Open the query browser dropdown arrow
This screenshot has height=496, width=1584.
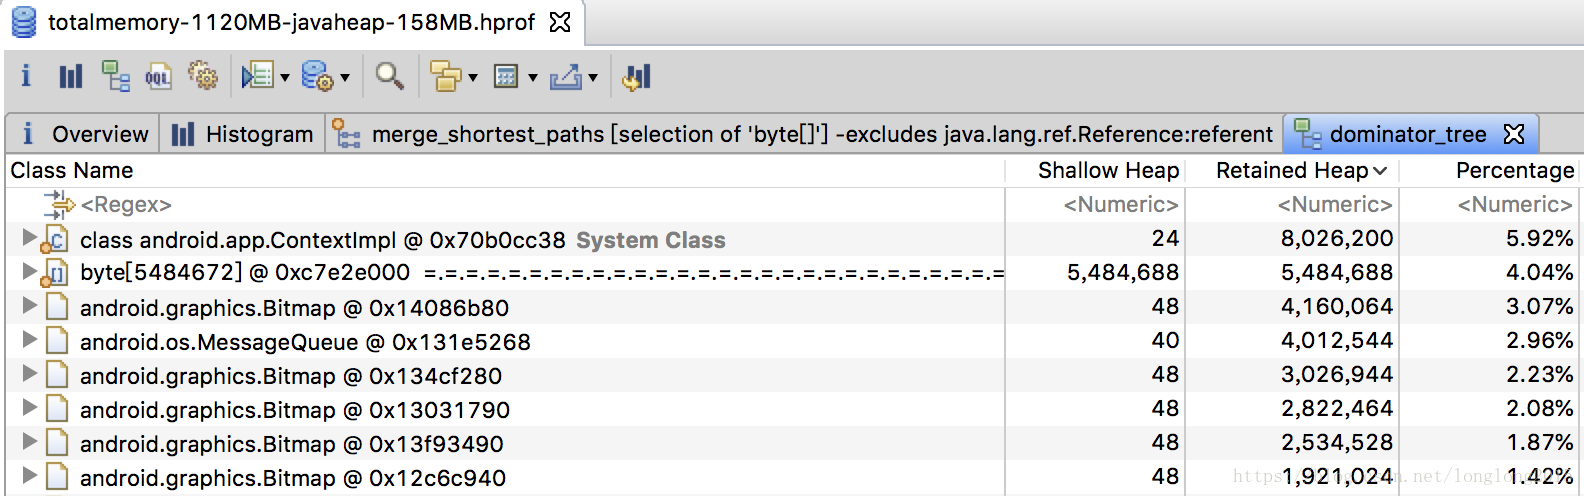[345, 78]
